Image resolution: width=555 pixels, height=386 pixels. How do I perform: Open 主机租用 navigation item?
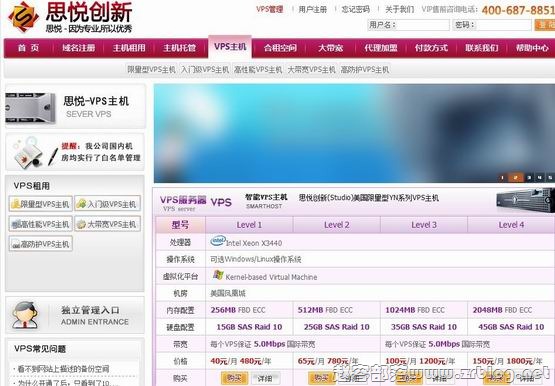coord(129,48)
